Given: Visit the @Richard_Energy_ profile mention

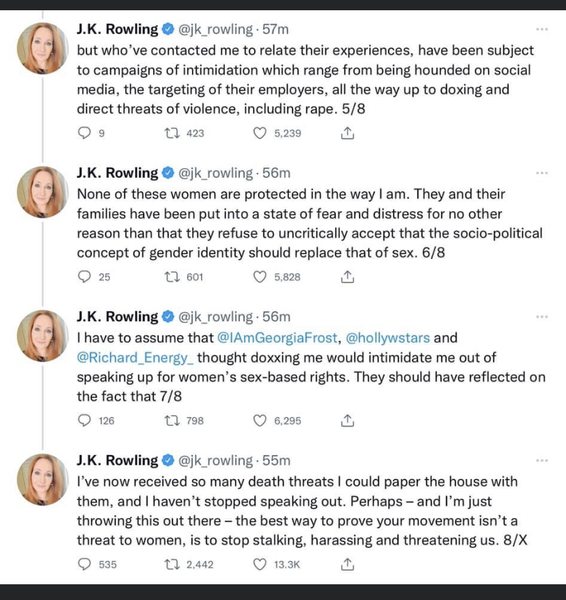Looking at the screenshot, I should 135,357.
